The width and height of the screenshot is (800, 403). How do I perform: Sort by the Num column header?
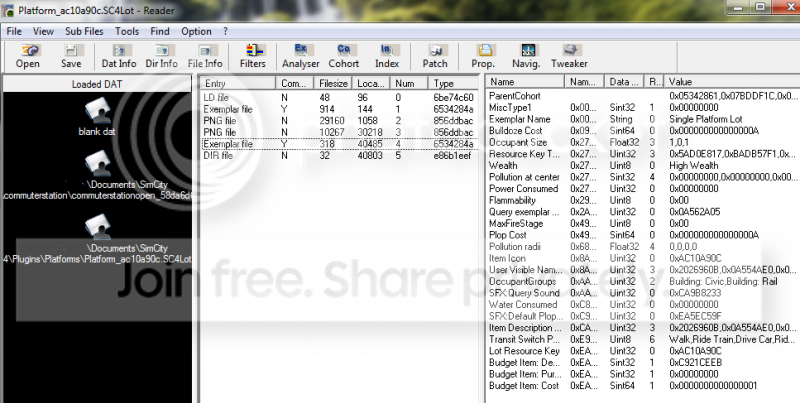point(409,83)
